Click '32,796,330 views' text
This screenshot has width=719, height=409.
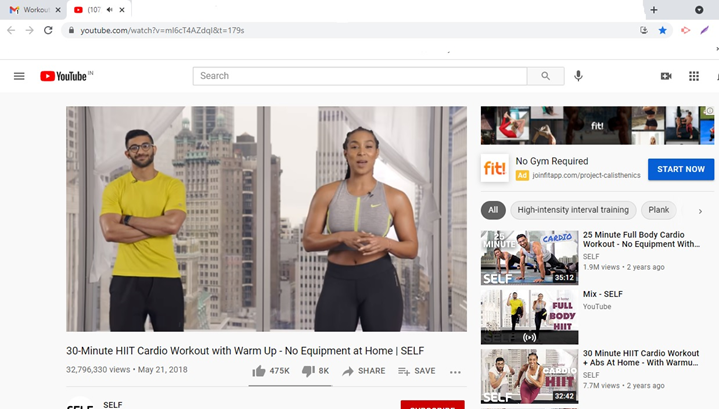pos(98,370)
